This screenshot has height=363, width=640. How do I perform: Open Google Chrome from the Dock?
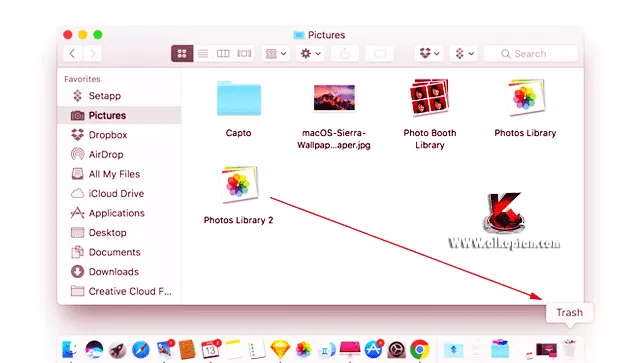click(x=420, y=350)
